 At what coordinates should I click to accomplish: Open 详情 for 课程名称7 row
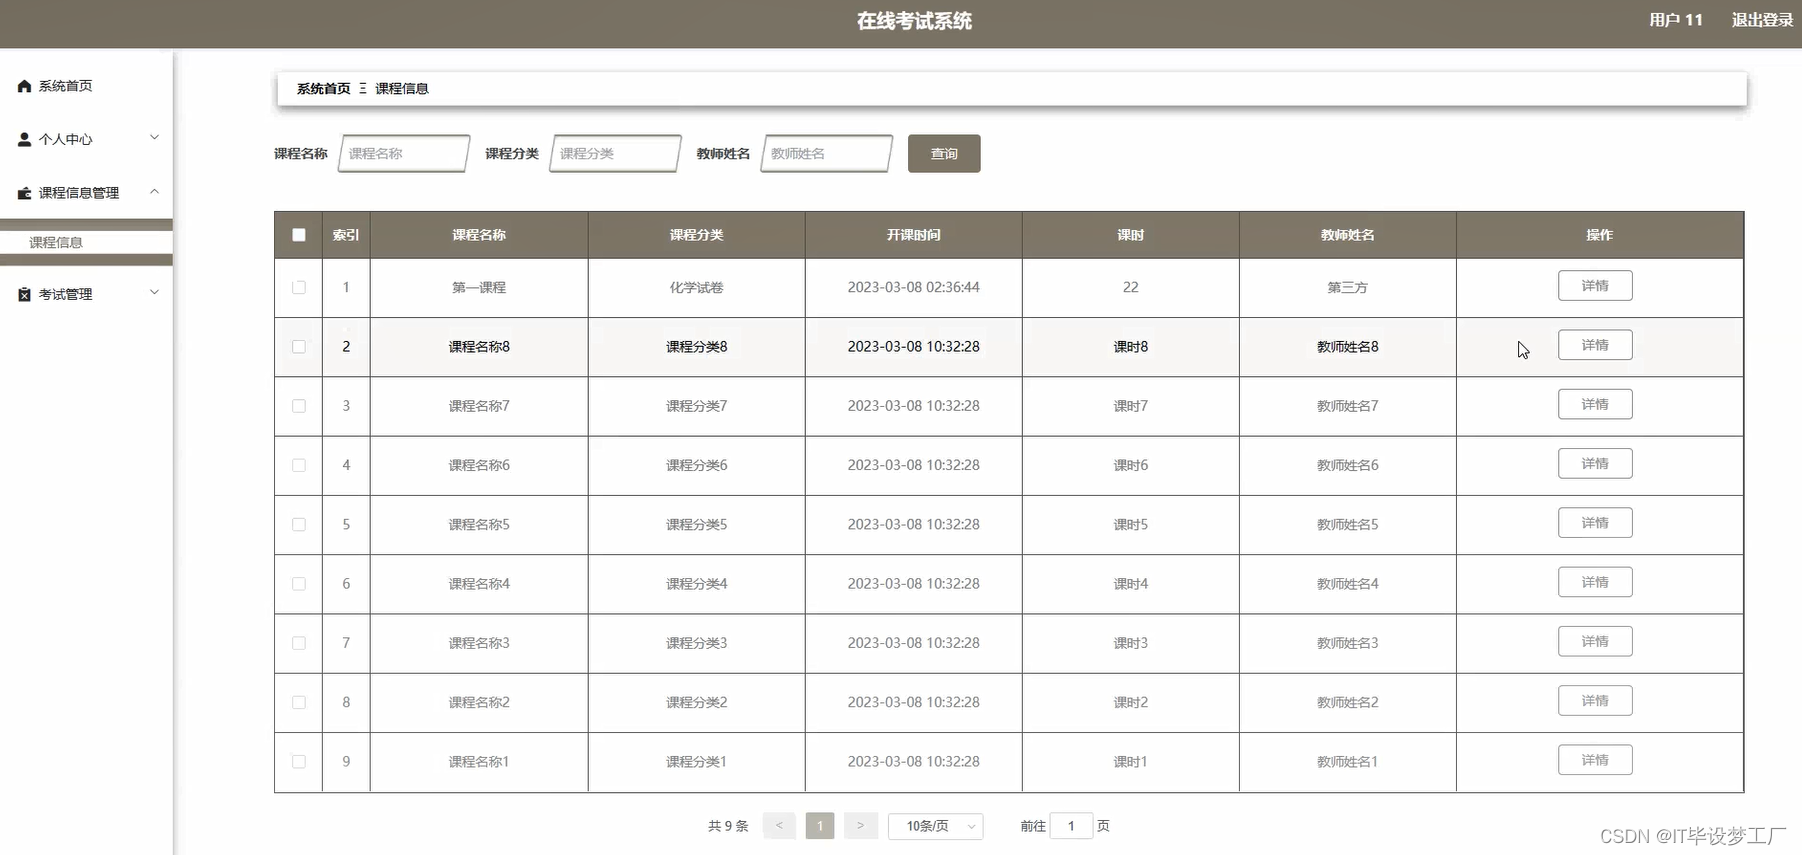[x=1595, y=404]
